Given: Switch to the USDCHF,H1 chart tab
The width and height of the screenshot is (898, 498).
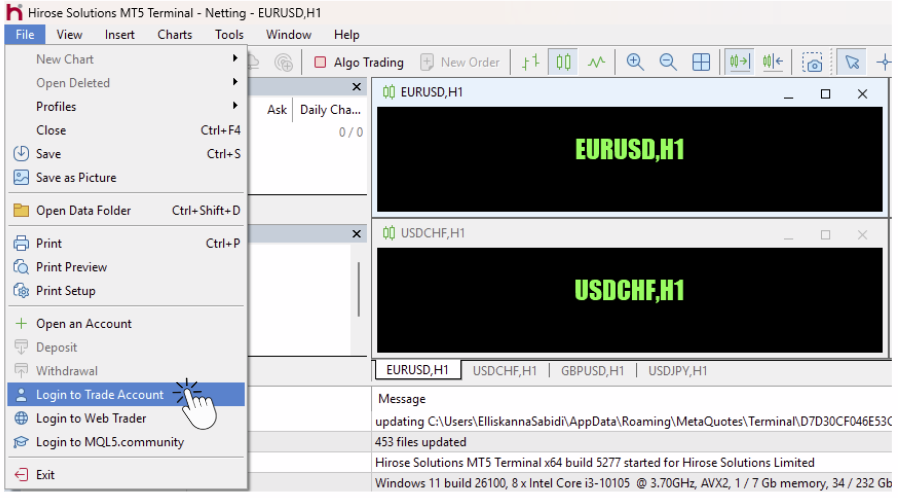Looking at the screenshot, I should pos(504,370).
